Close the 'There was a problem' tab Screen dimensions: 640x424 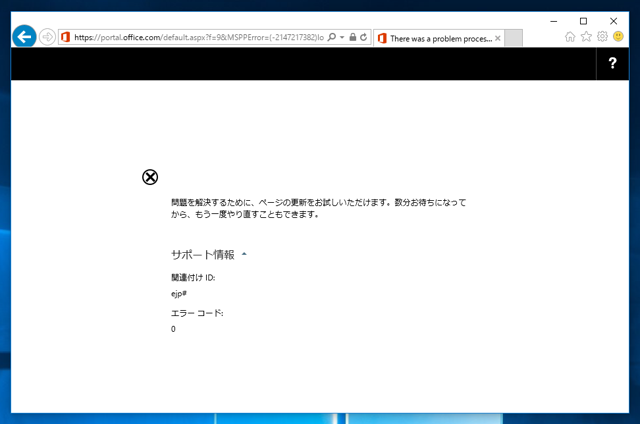tap(498, 38)
